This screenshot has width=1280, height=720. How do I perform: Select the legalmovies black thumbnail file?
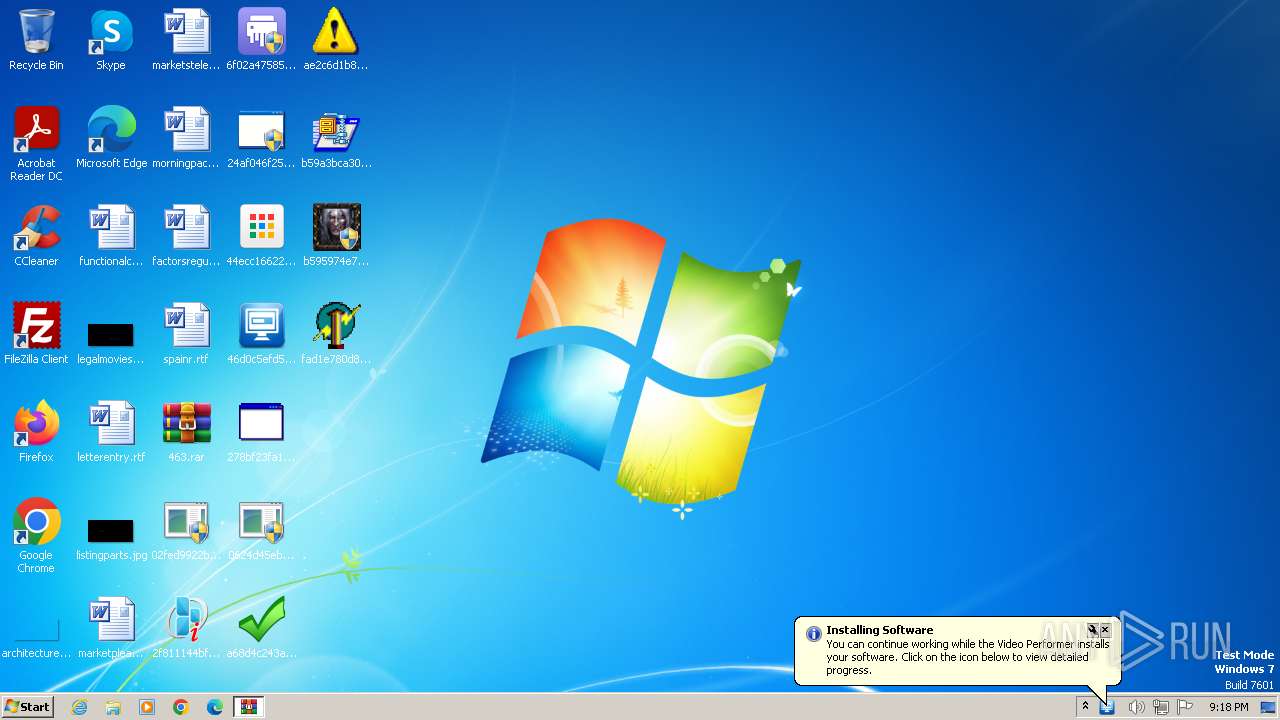click(111, 342)
